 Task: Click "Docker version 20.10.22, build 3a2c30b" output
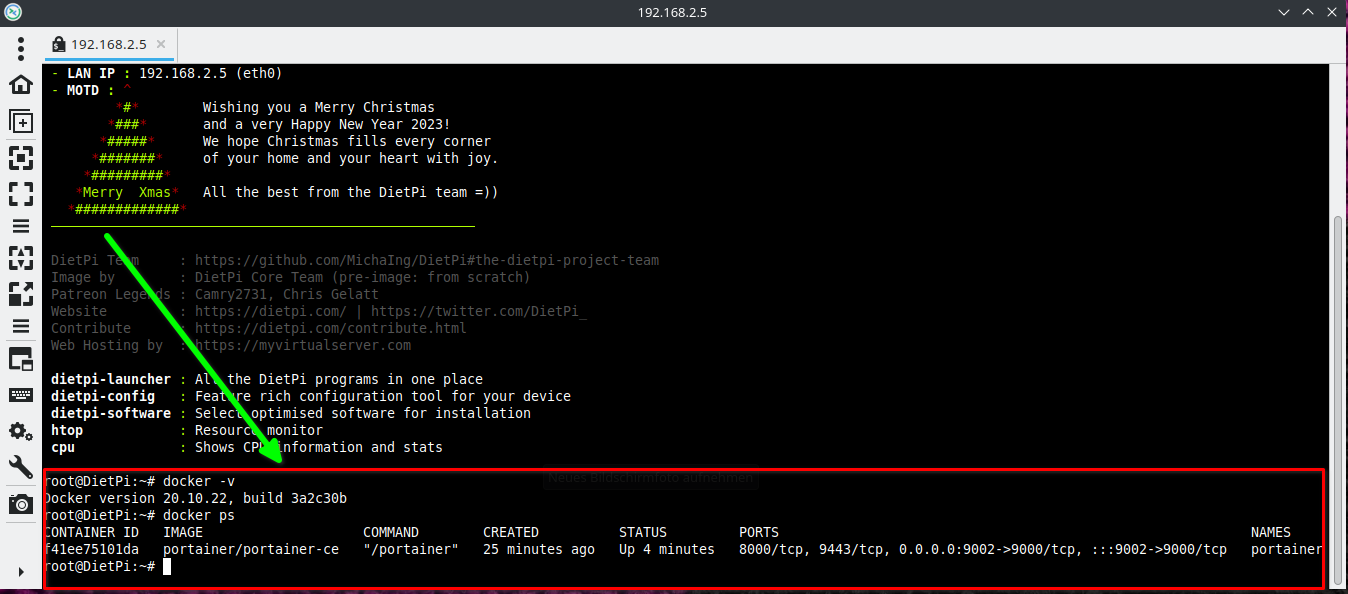pyautogui.click(x=196, y=498)
